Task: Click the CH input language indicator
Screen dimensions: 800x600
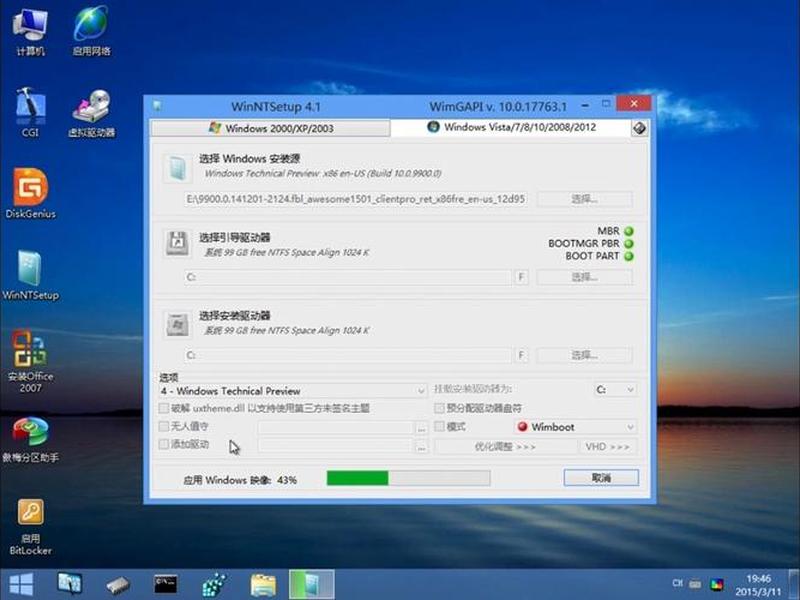Action: tap(677, 583)
